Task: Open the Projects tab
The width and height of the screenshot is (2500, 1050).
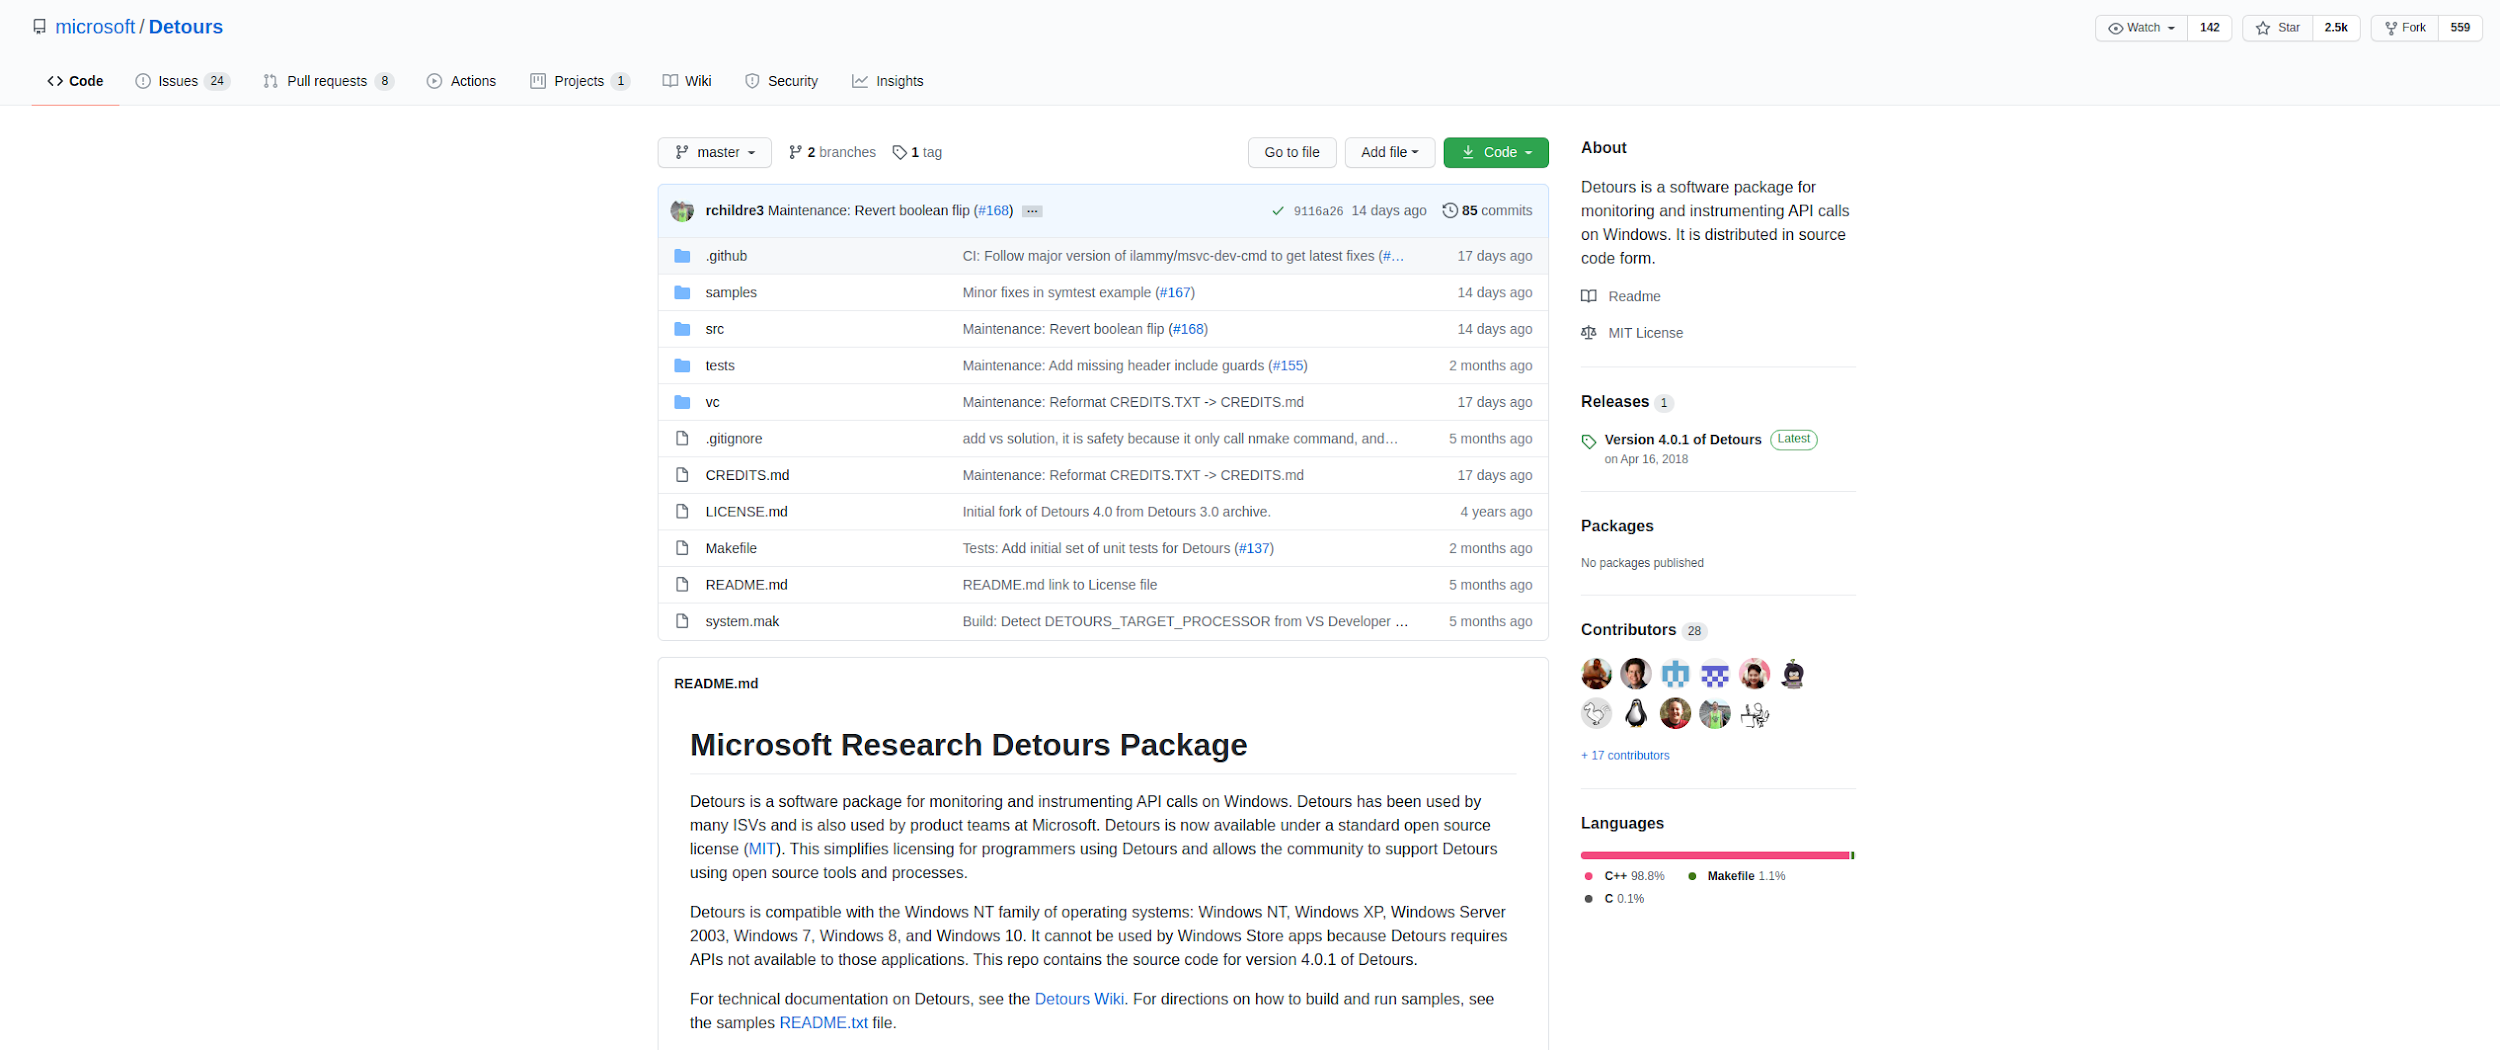Action: click(579, 81)
